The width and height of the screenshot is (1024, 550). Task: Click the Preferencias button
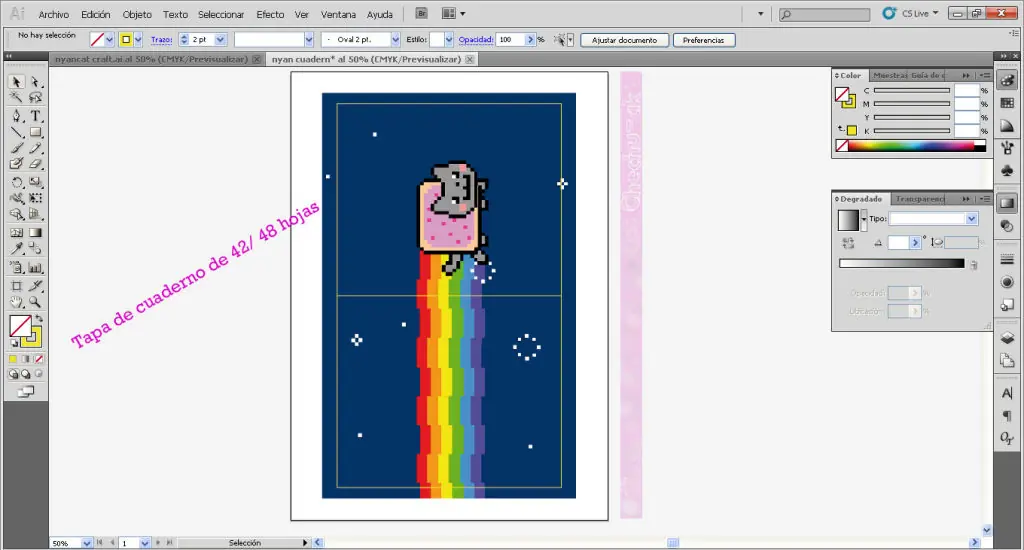click(x=703, y=40)
